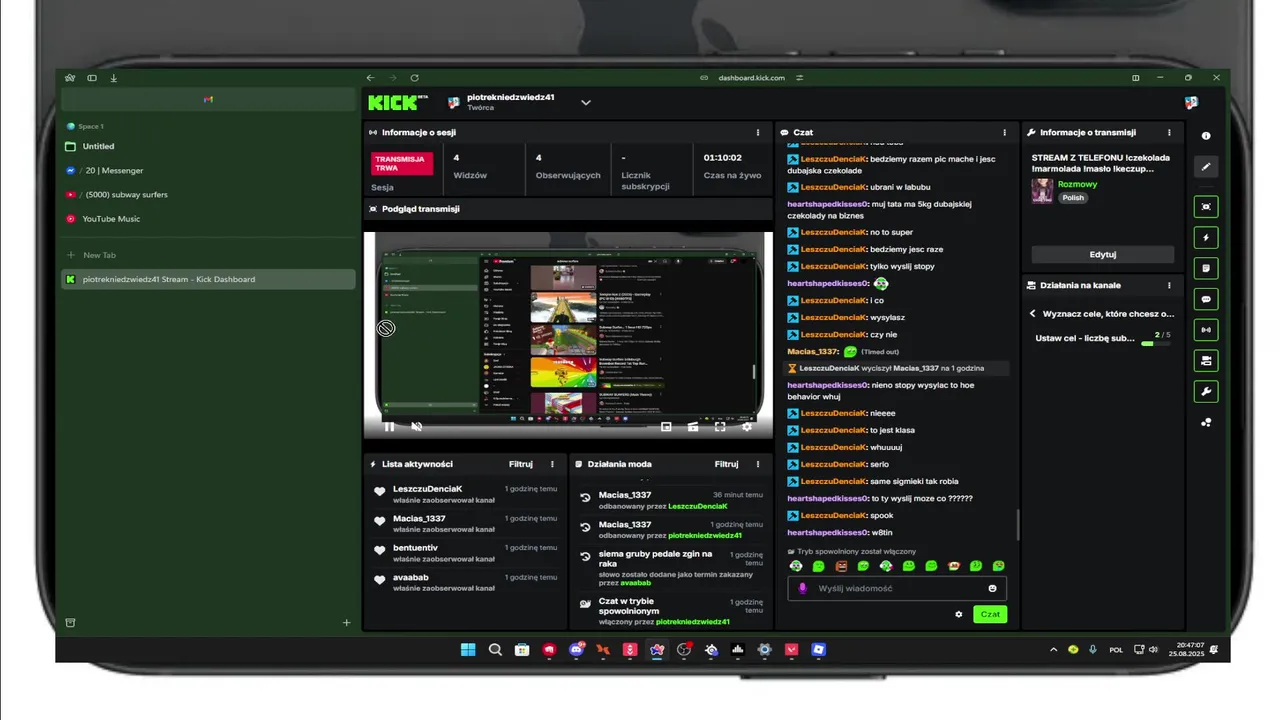
Task: Open the Windows Start menu
Action: click(468, 650)
